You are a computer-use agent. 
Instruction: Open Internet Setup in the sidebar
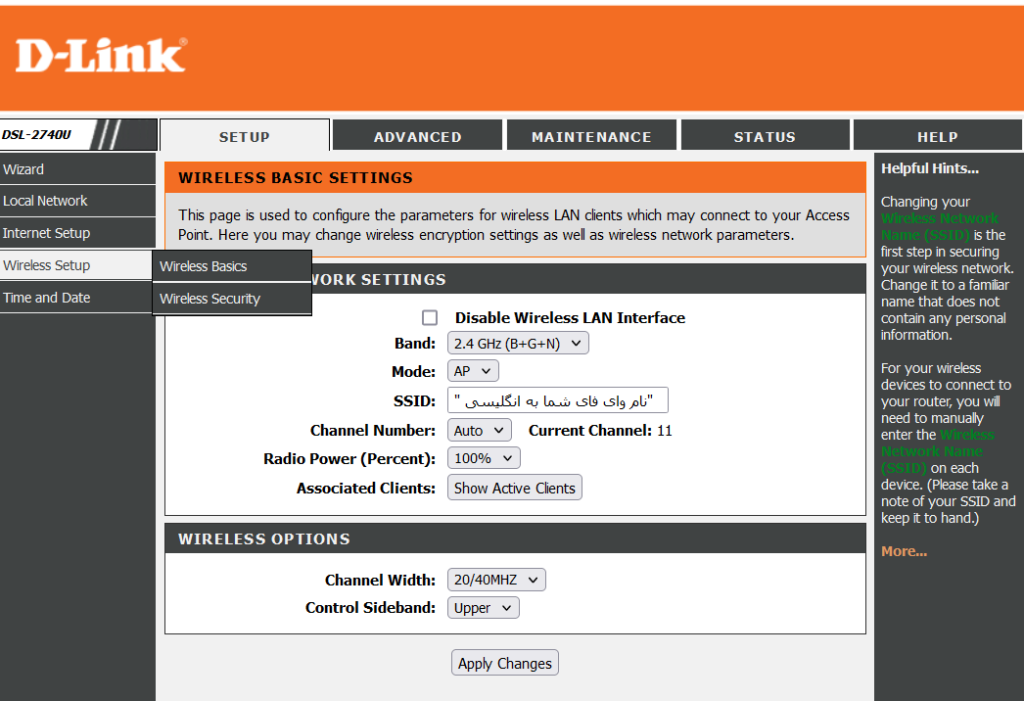tap(47, 233)
